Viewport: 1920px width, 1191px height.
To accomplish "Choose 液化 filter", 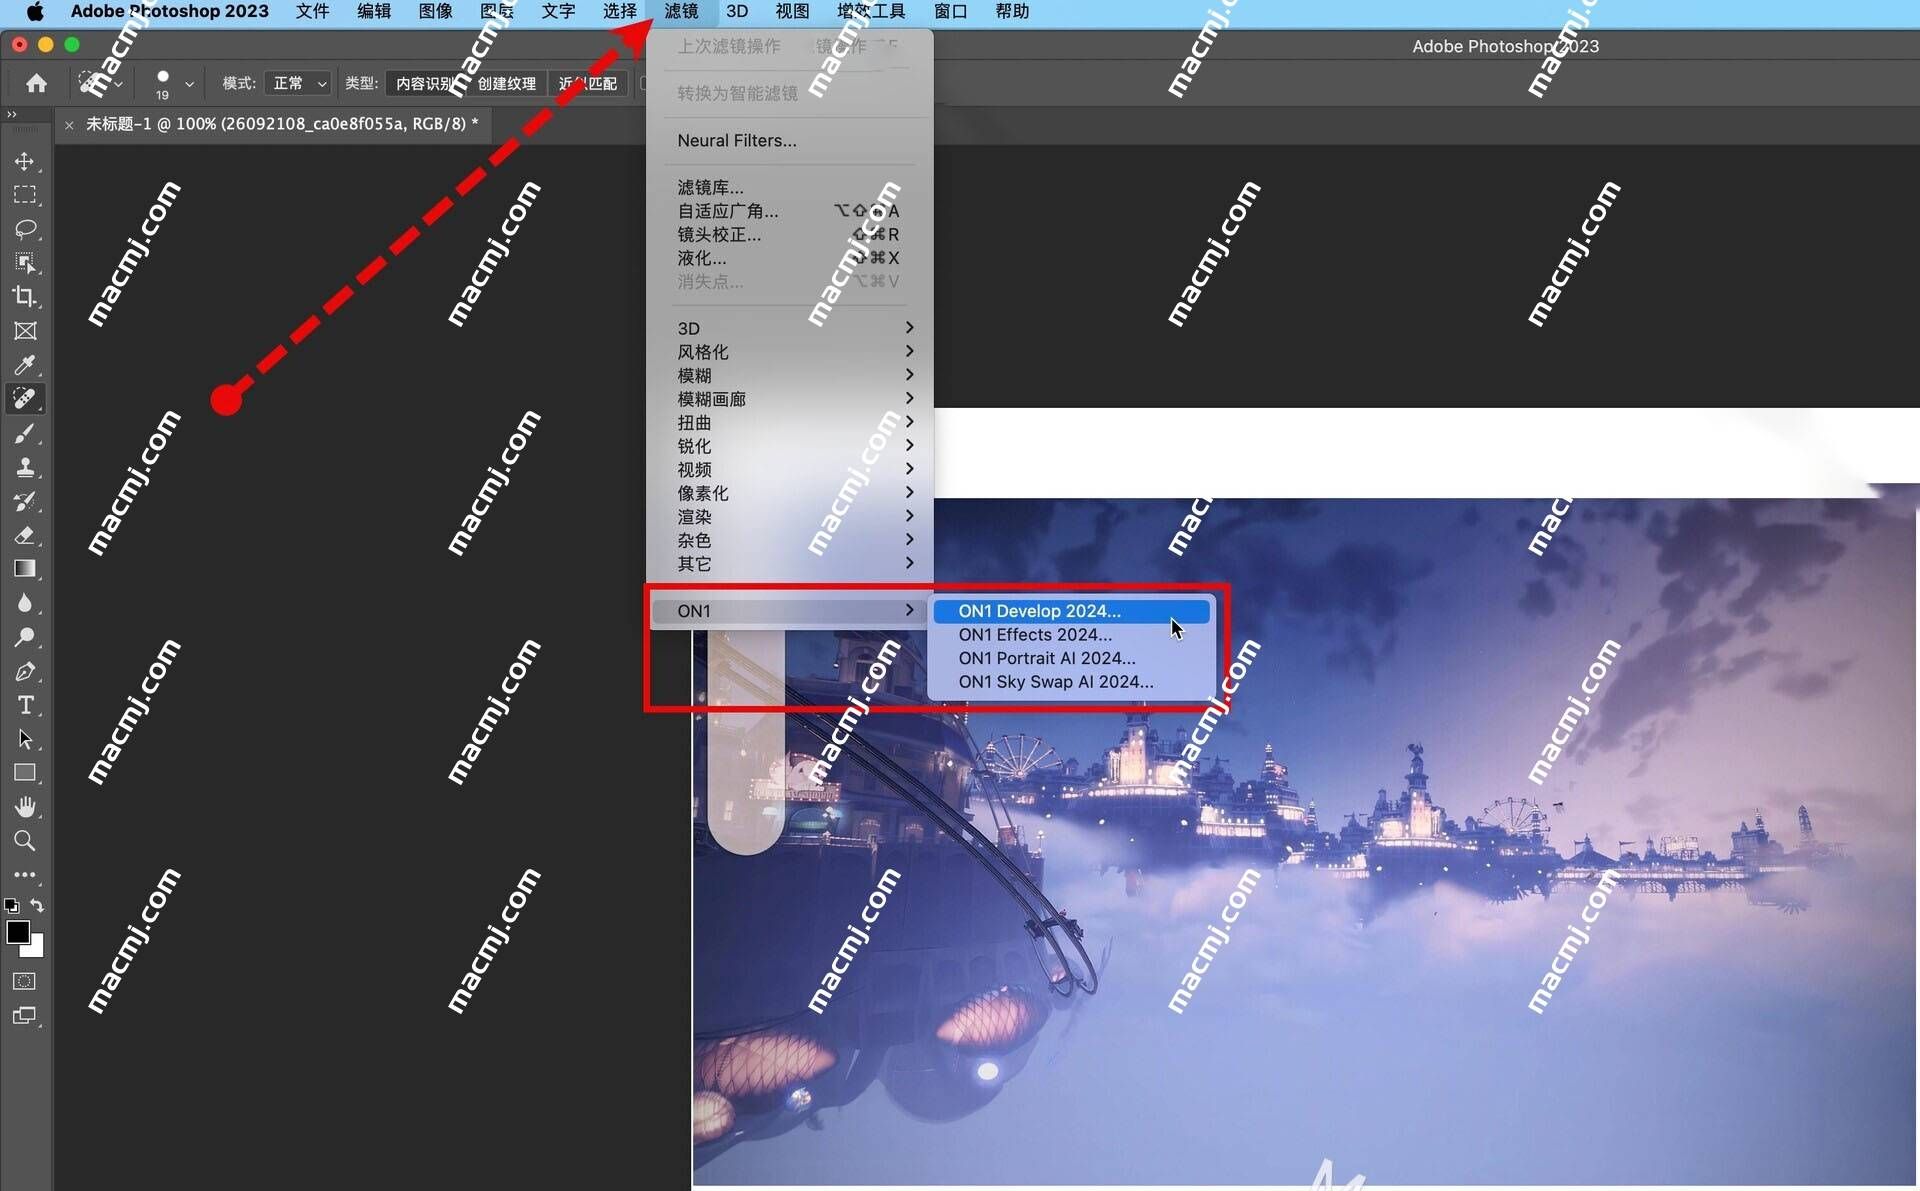I will (790, 258).
